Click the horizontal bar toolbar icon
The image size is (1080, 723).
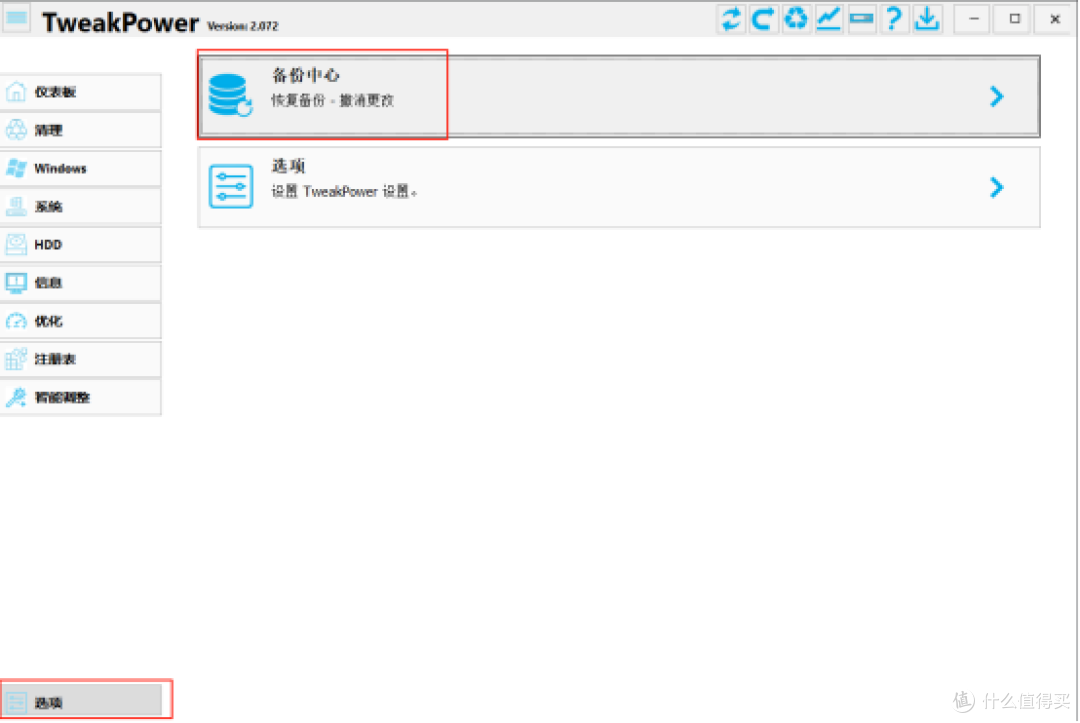861,19
